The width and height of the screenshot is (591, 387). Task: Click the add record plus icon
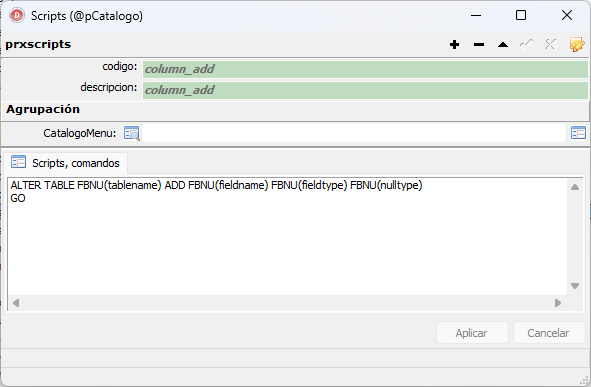(455, 45)
